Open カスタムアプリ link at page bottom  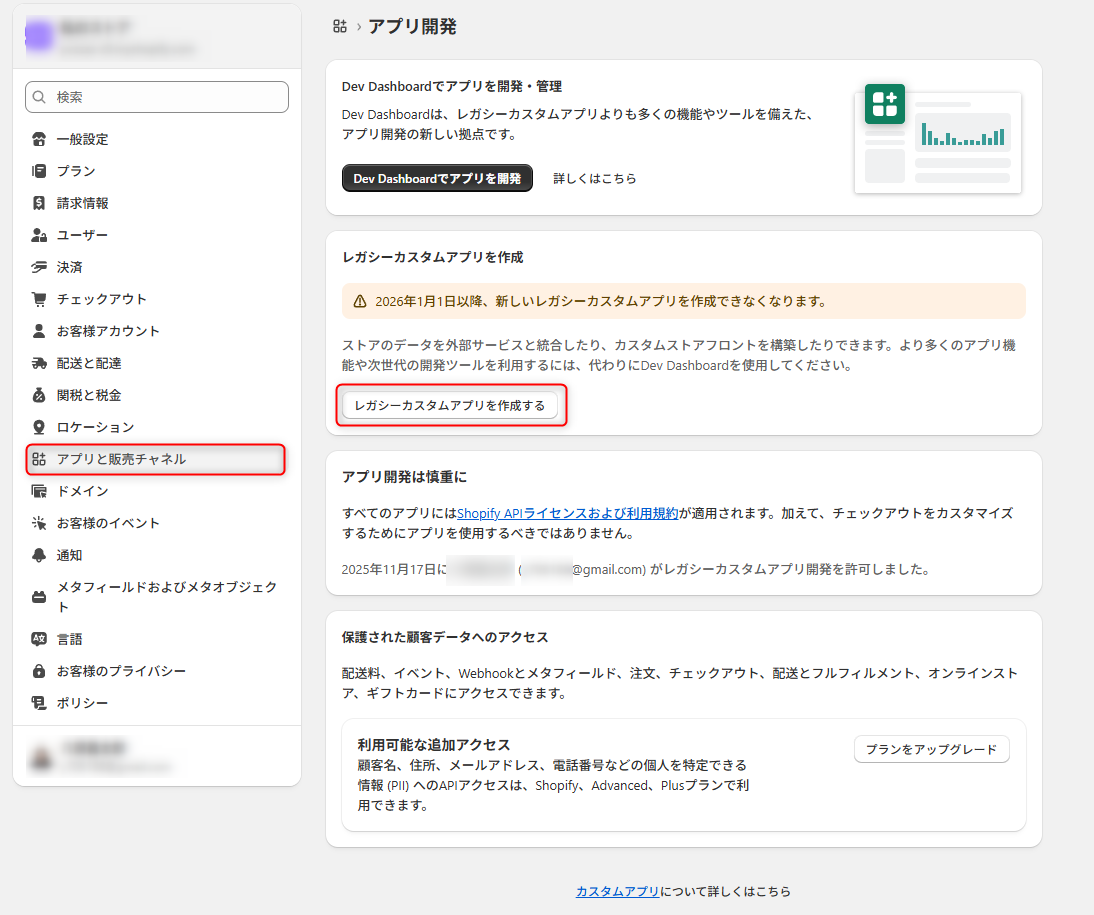[617, 891]
